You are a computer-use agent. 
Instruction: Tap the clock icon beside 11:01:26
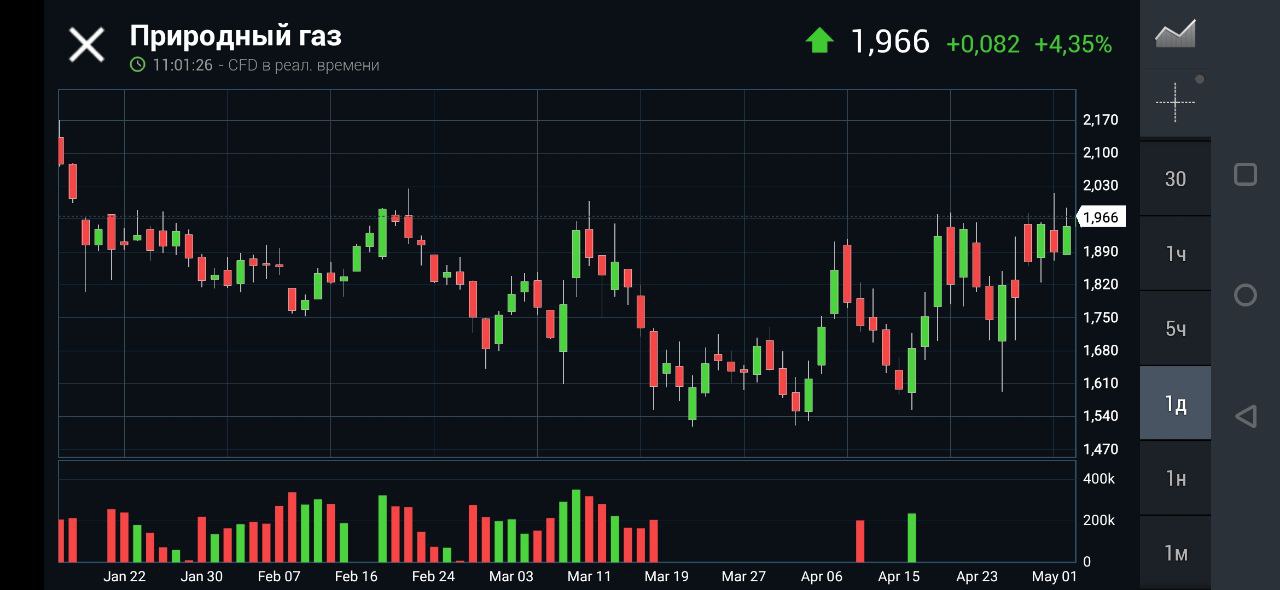(138, 65)
